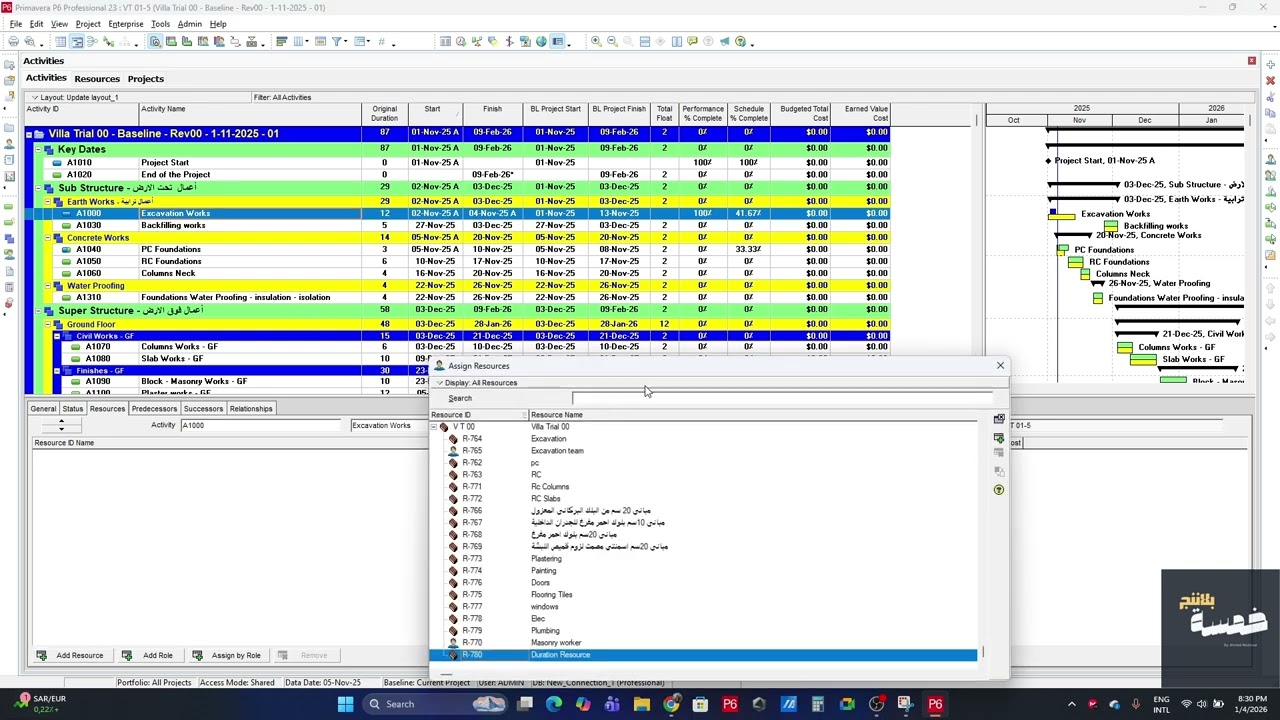Collapse the Sub Structure WBS band
The width and height of the screenshot is (1280, 720).
point(38,188)
